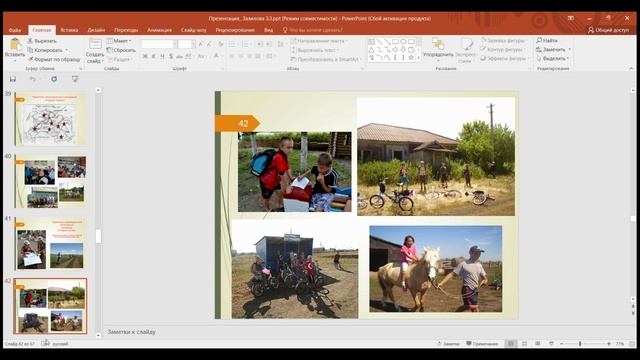640x360 pixels.
Task: Click the zoom slider handle
Action: (x=580, y=344)
